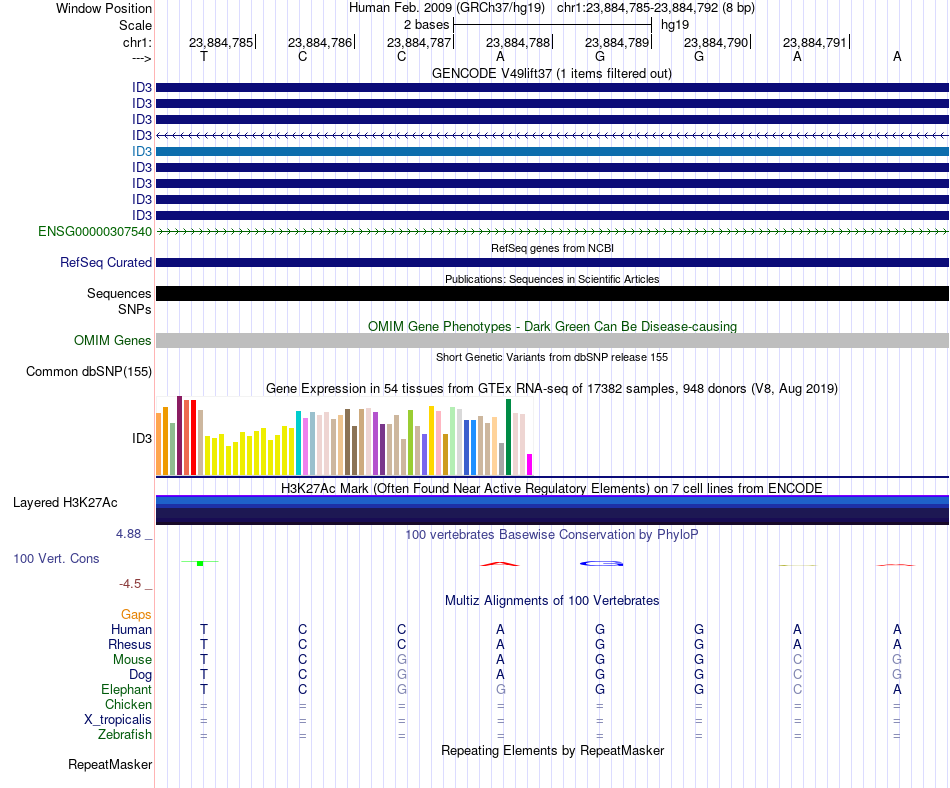The width and height of the screenshot is (950, 788).
Task: Click base T in the top sequence row
Action: pyautogui.click(x=204, y=56)
